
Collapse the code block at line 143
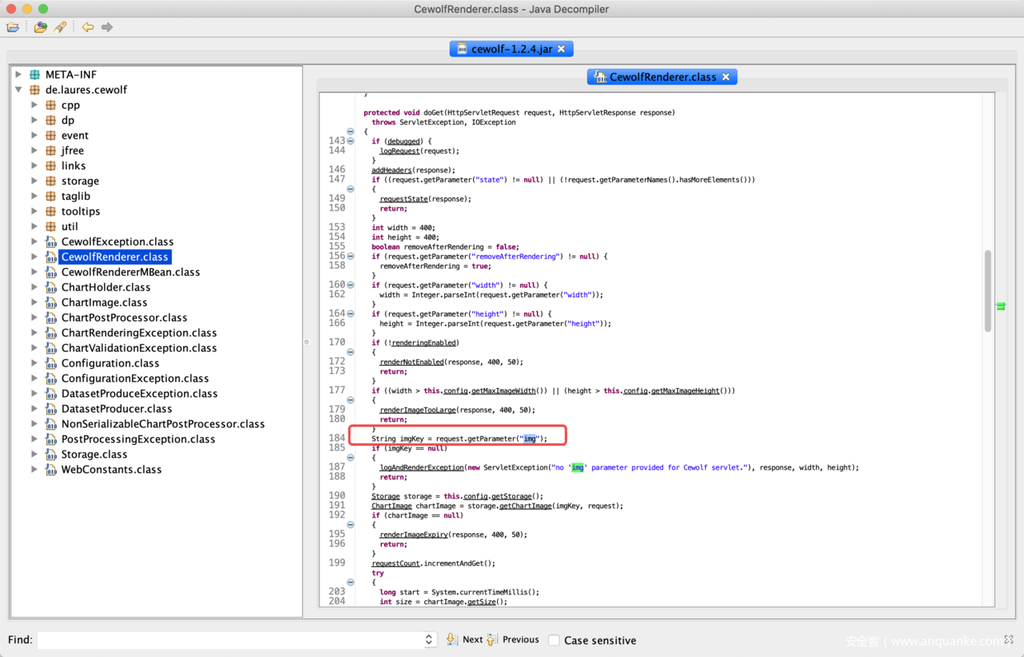click(350, 141)
